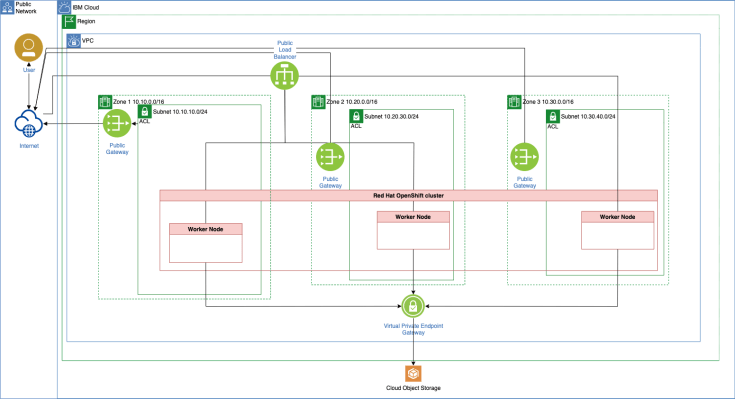
Task: Select the Cloud Object Storage icon
Action: click(x=413, y=374)
